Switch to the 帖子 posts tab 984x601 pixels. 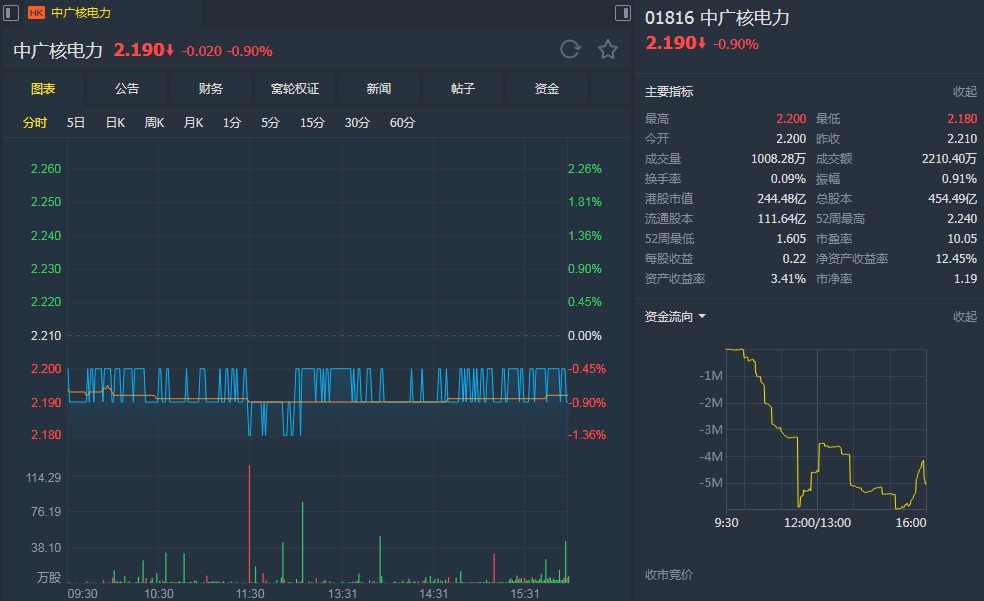pos(463,88)
